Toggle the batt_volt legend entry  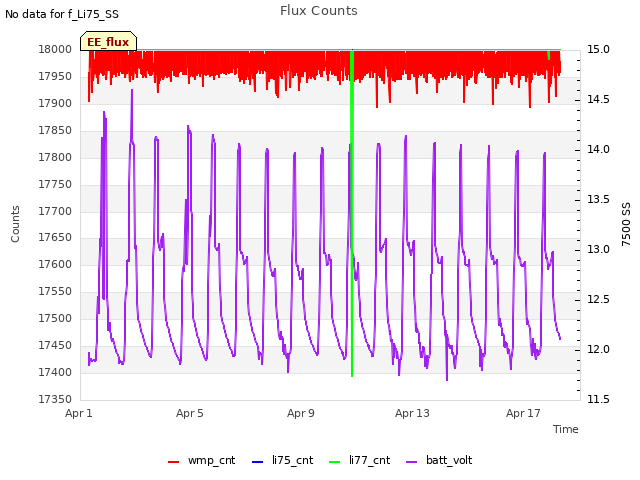click(440, 460)
